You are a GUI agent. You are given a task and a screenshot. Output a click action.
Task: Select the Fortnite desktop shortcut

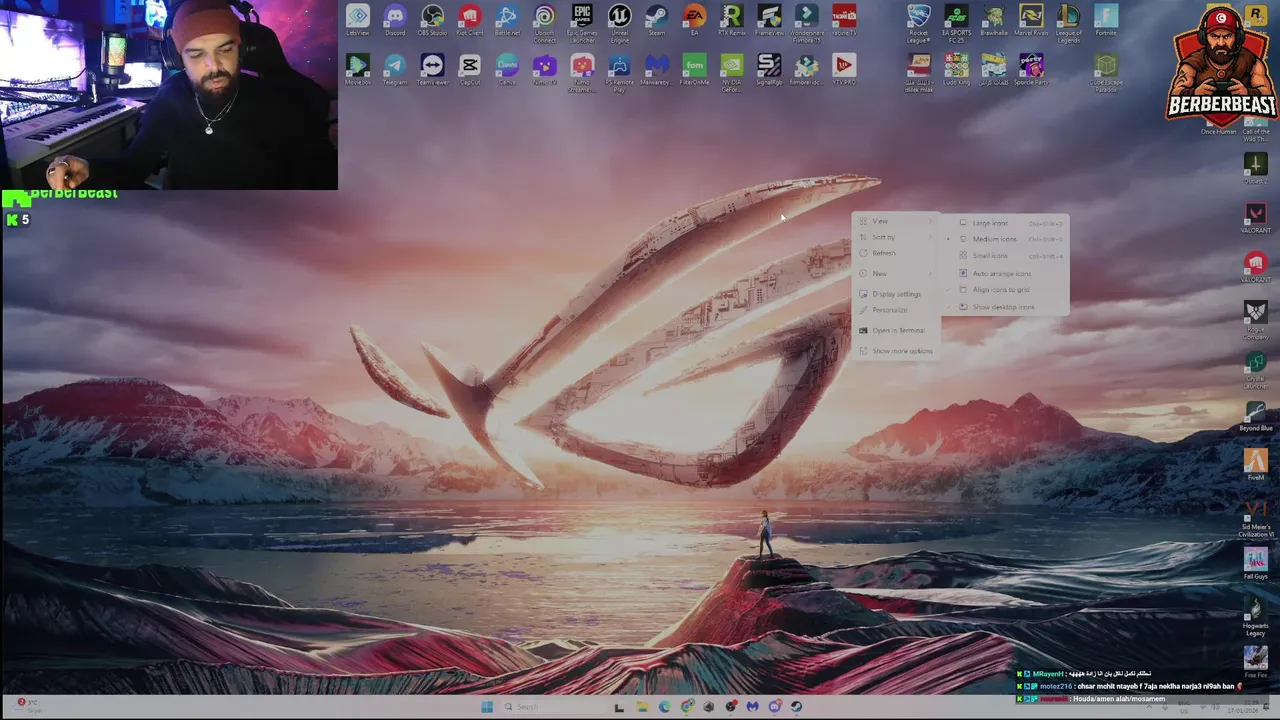tap(1105, 20)
